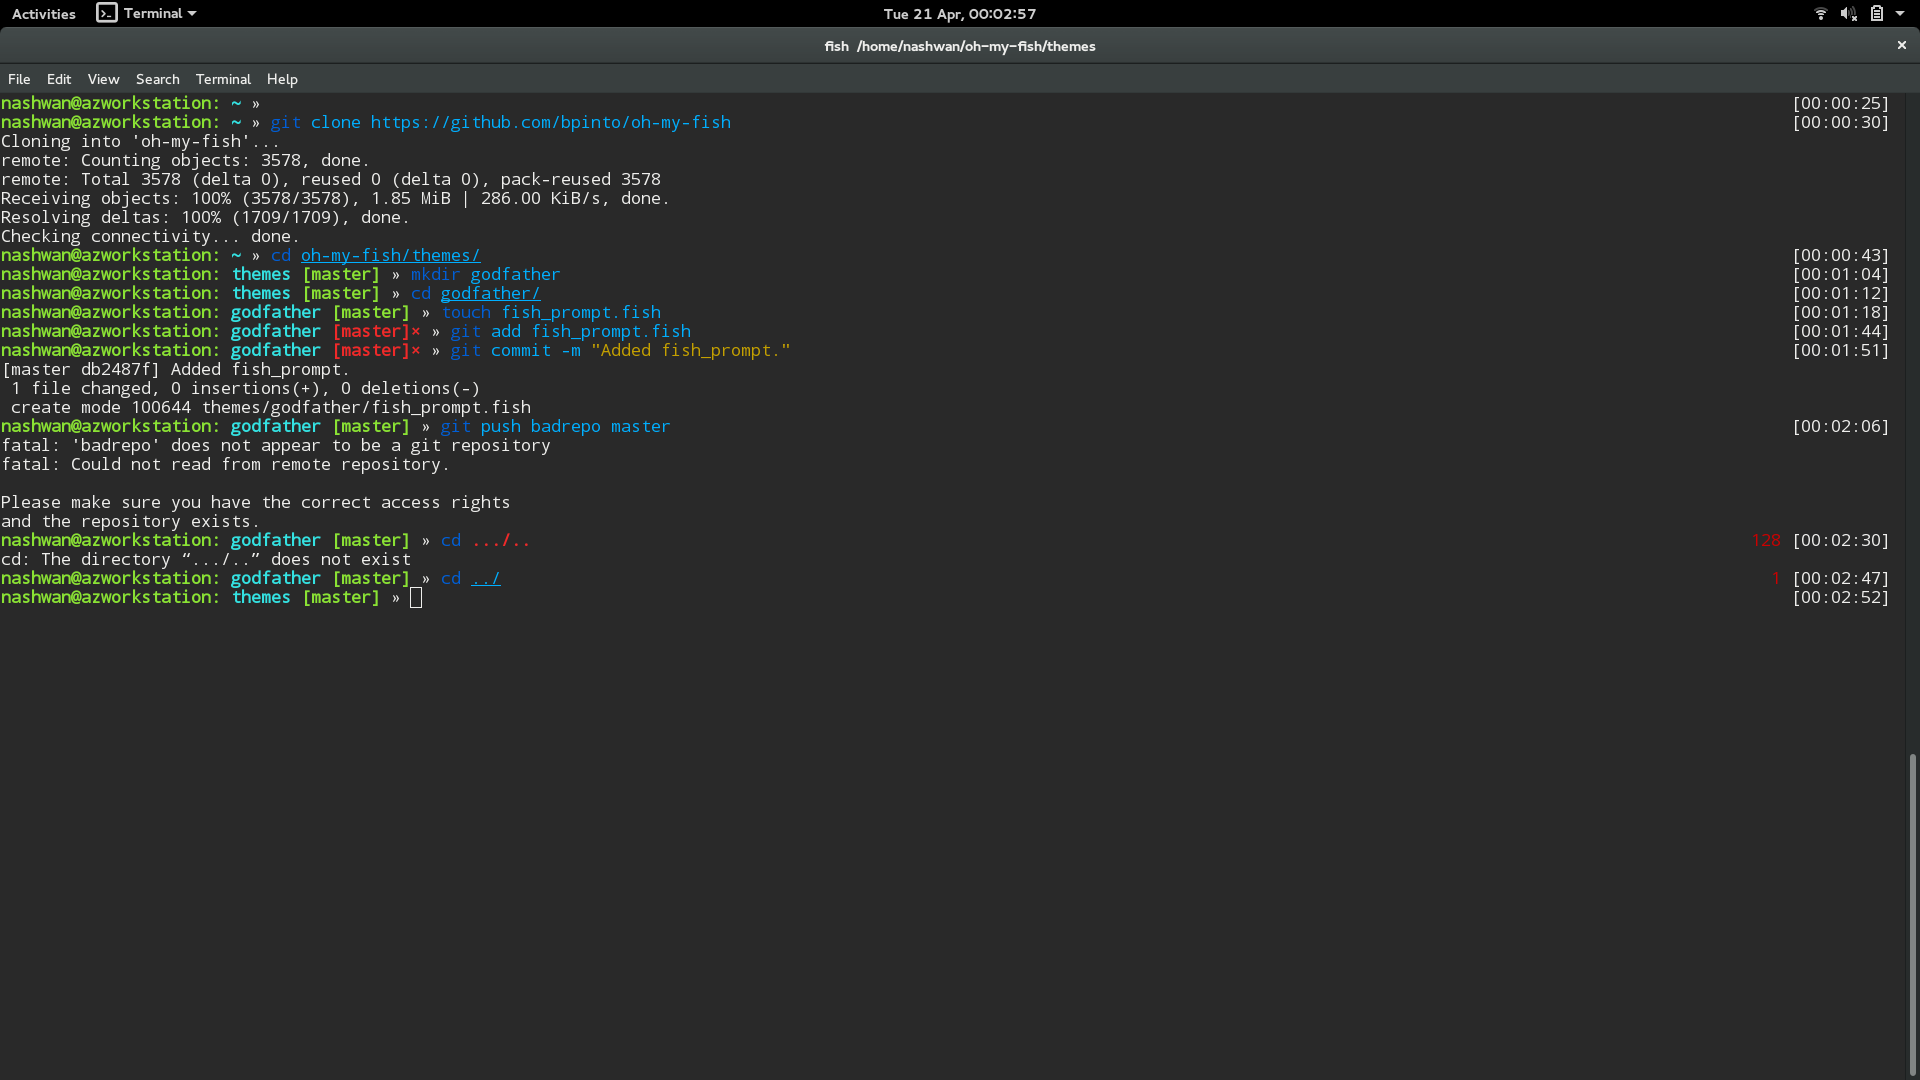This screenshot has width=1920, height=1080.
Task: Click the github.com/bpinto/oh-my-fish URL
Action: (x=550, y=122)
